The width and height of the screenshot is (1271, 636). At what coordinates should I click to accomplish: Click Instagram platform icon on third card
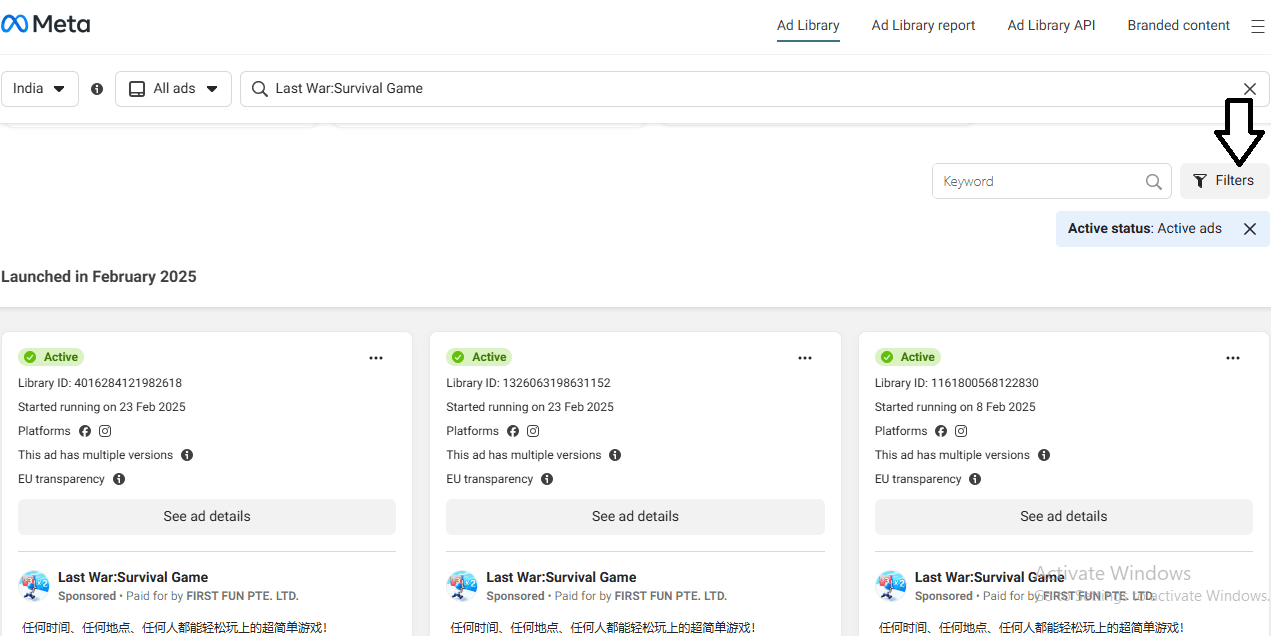point(961,431)
